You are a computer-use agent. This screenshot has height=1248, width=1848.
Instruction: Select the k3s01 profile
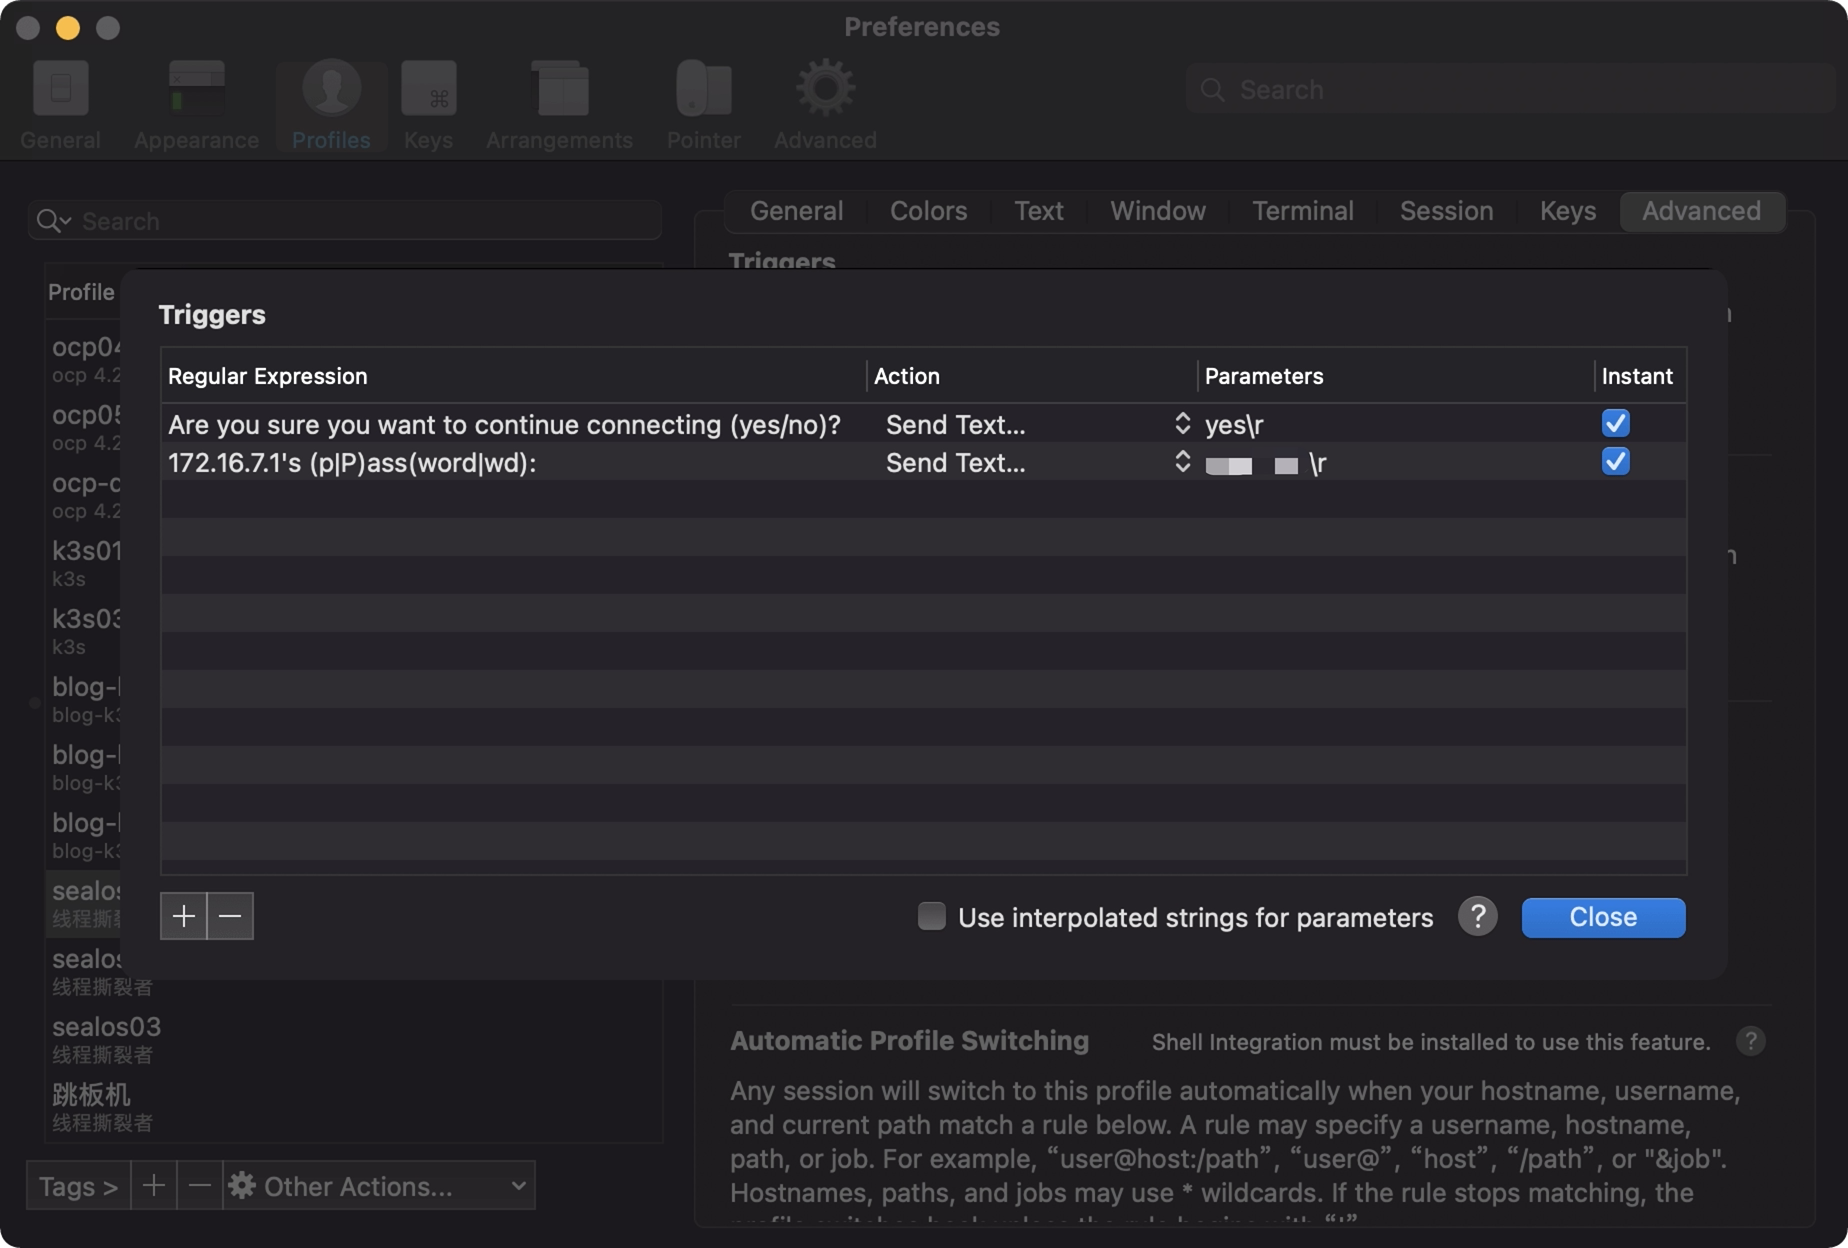tap(84, 563)
